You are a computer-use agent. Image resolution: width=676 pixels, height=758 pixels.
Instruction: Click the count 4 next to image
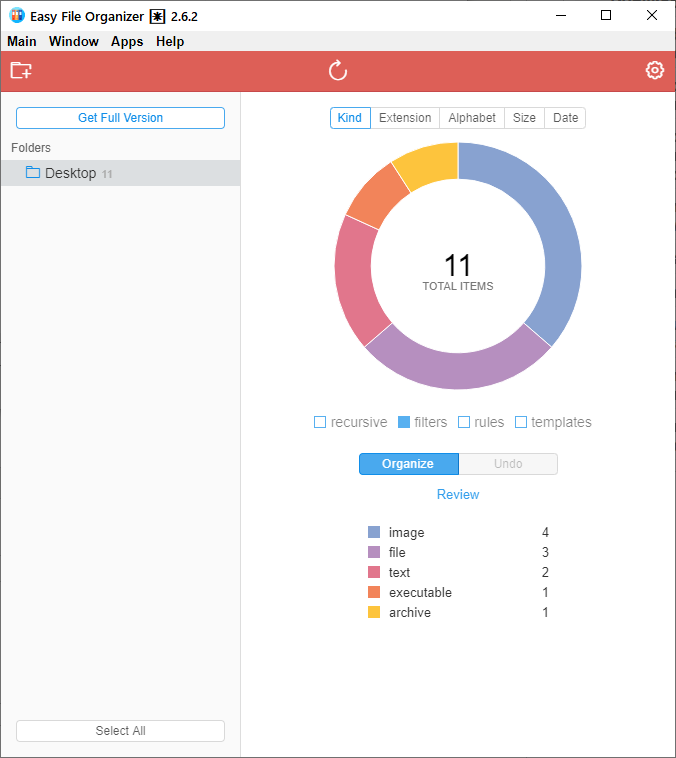pyautogui.click(x=545, y=532)
